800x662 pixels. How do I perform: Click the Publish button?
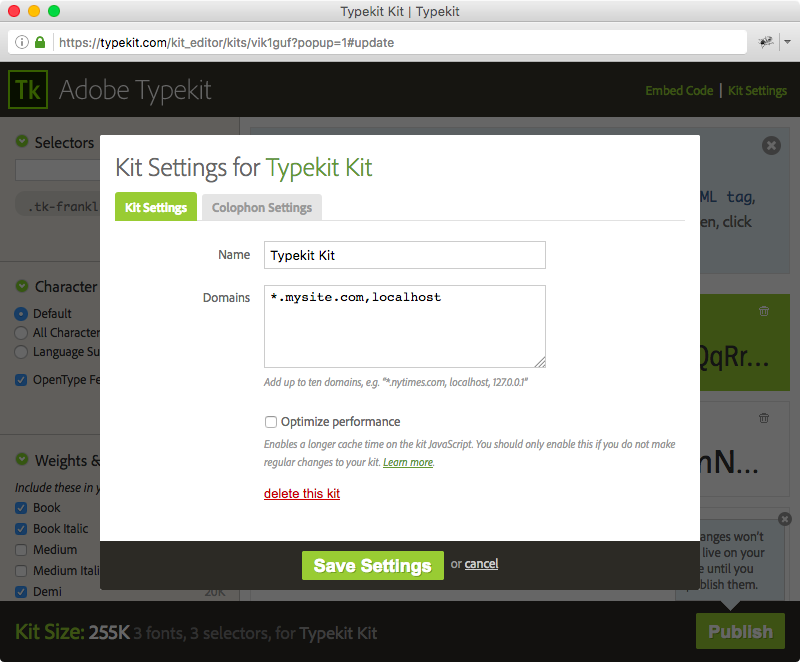click(740, 631)
